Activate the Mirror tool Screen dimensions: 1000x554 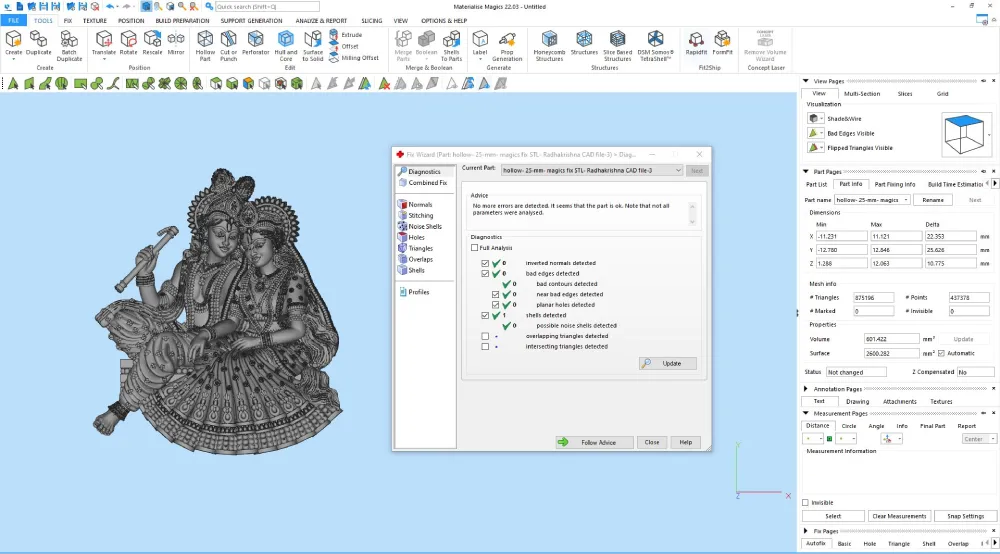click(176, 43)
